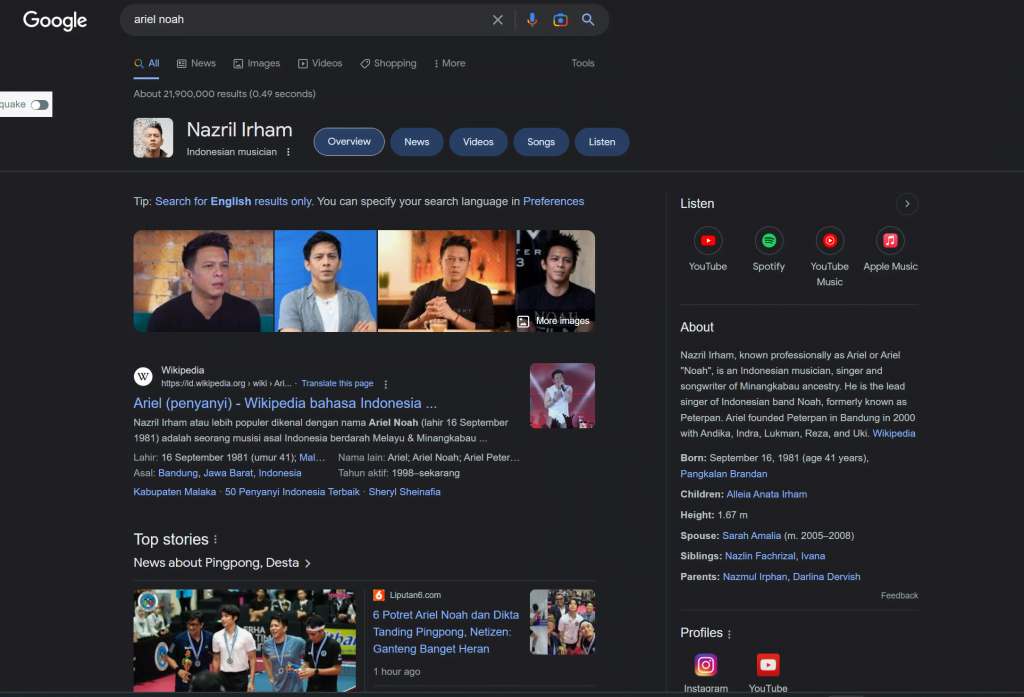The height and width of the screenshot is (697, 1024).
Task: Switch to the Images search tab
Action: [x=257, y=62]
